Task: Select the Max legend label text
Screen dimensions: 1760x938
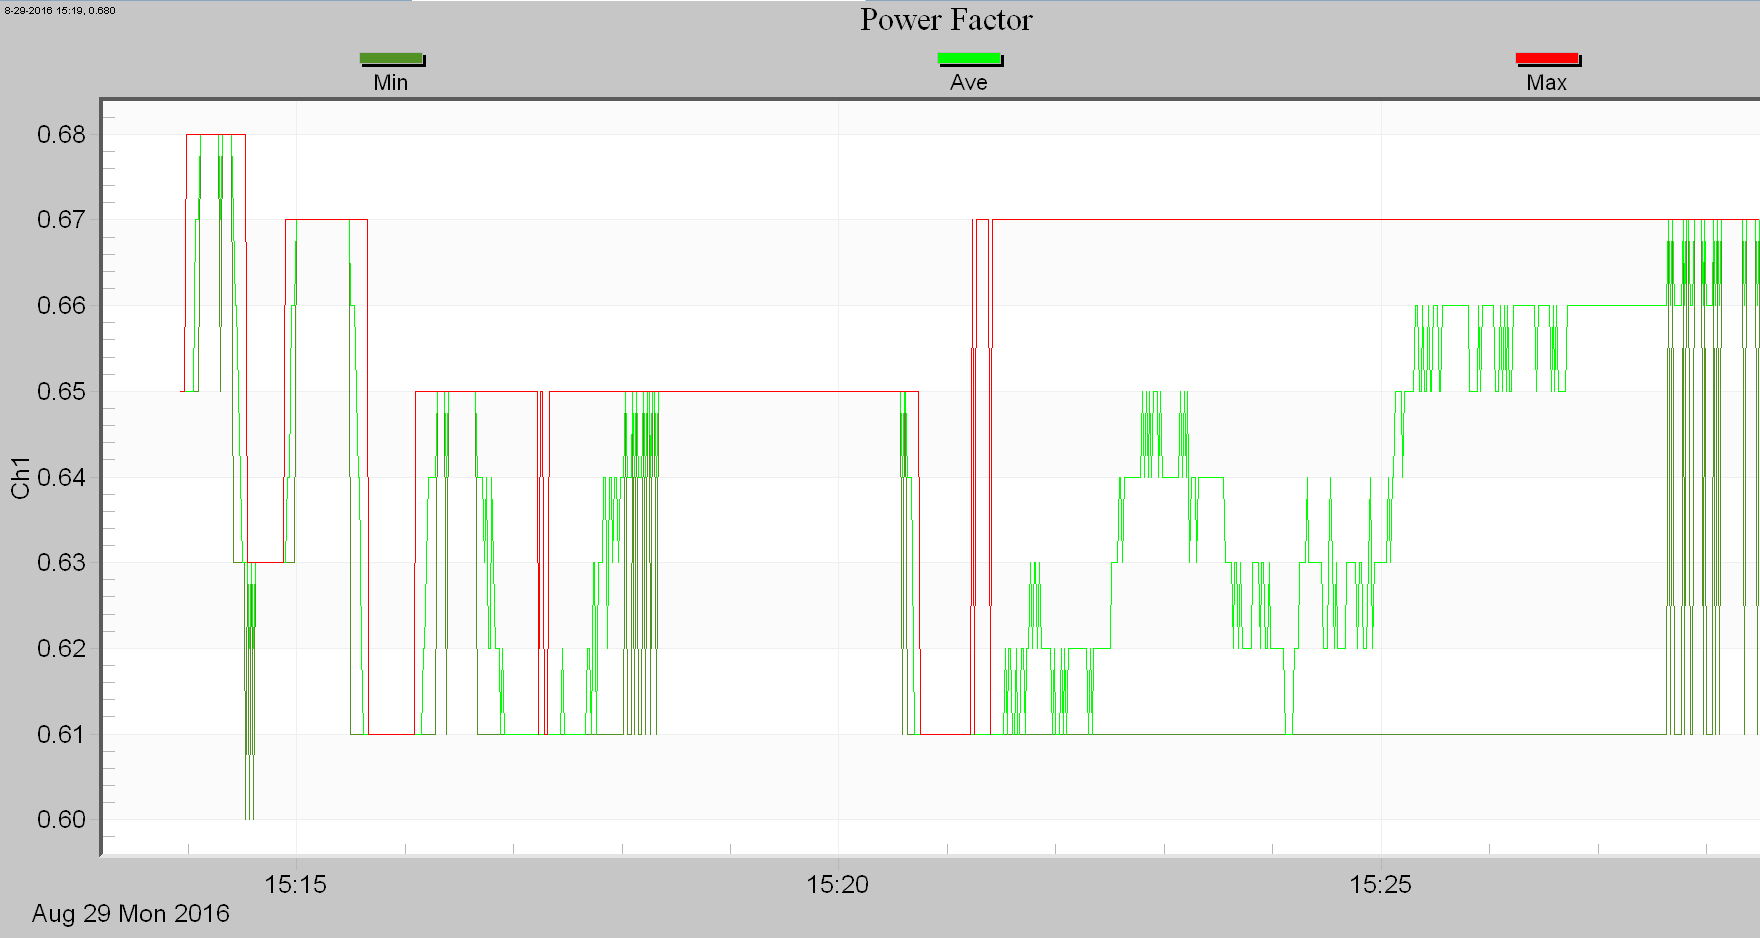Action: click(x=1546, y=82)
